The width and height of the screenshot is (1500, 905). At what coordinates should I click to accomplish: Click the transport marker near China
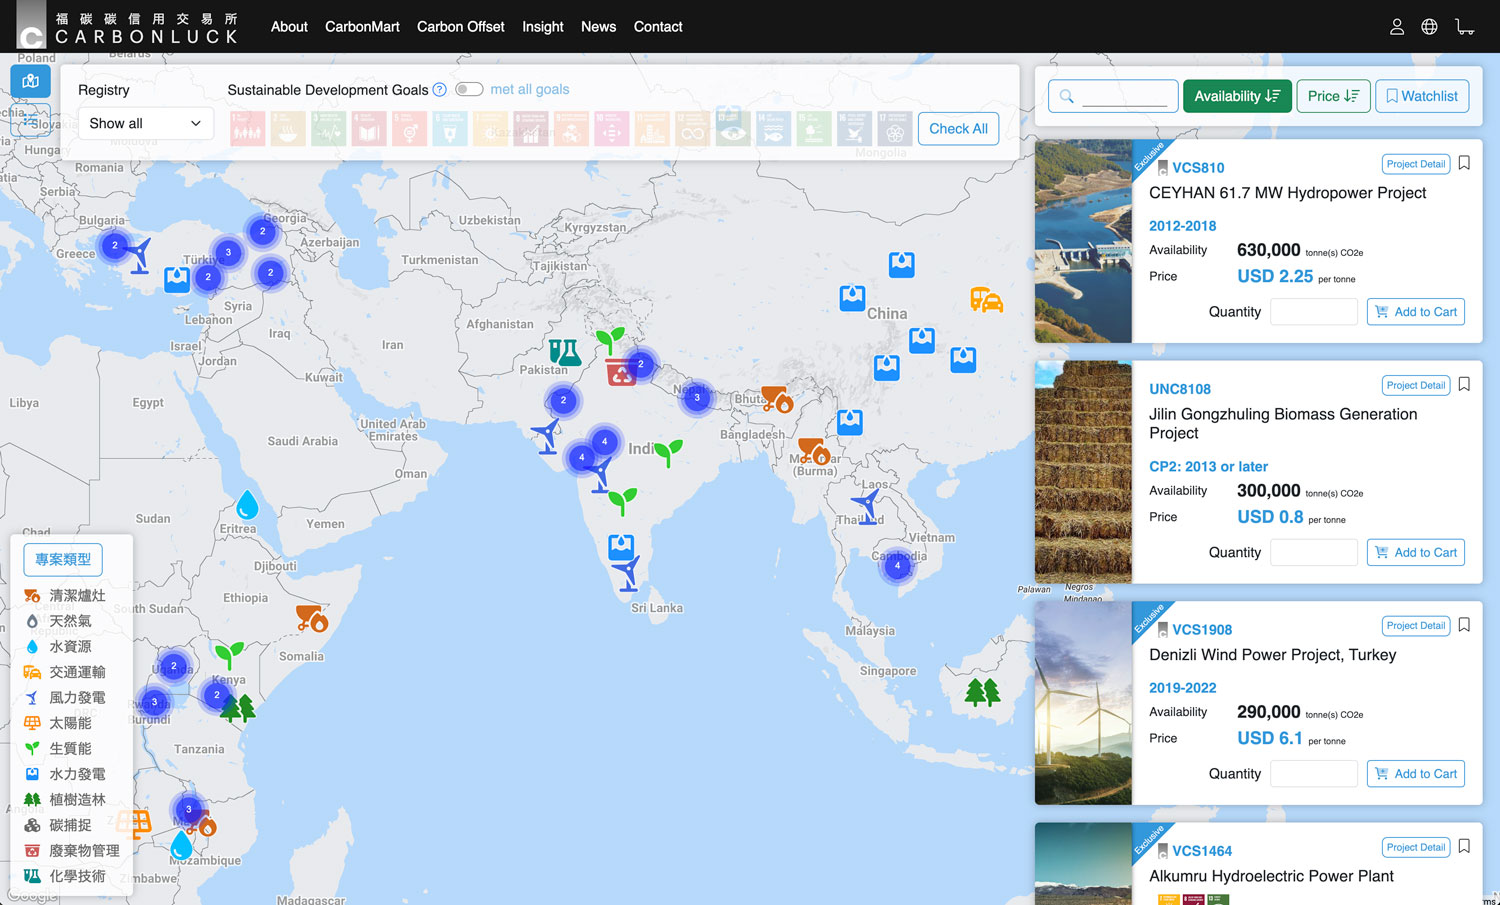[x=986, y=299]
